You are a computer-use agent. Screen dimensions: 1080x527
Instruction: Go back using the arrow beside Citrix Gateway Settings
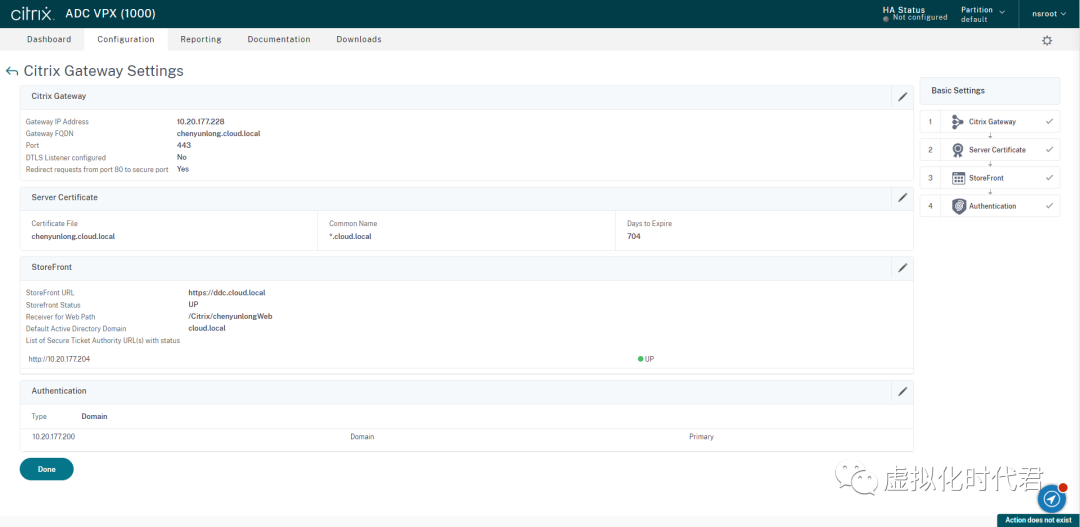pos(11,72)
